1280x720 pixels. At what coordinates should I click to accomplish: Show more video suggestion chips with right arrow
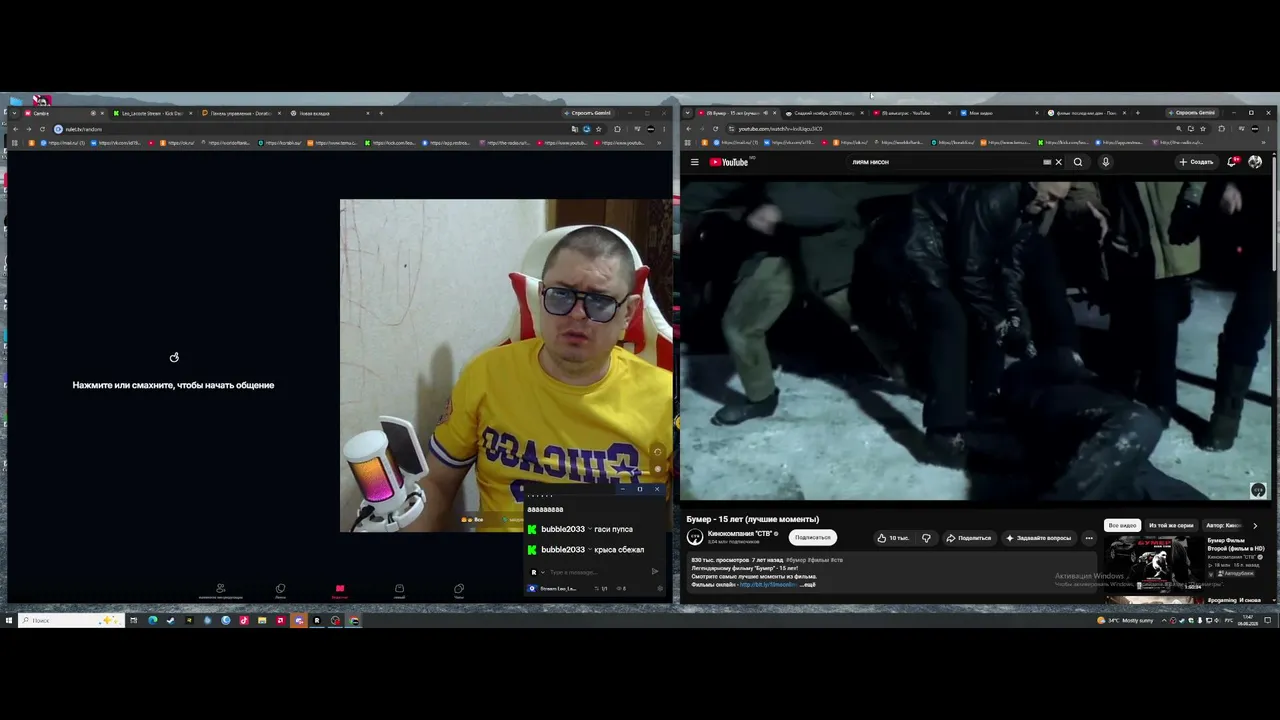click(1255, 525)
